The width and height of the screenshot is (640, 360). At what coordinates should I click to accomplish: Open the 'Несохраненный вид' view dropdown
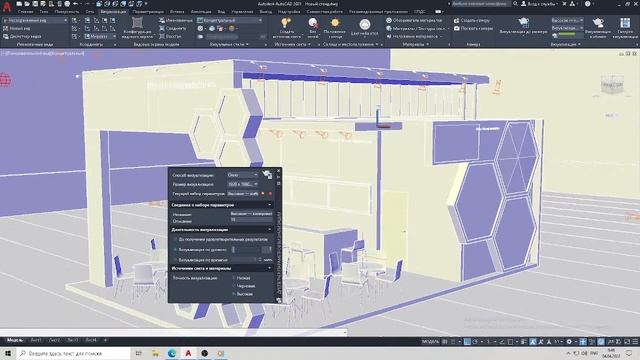(35, 20)
